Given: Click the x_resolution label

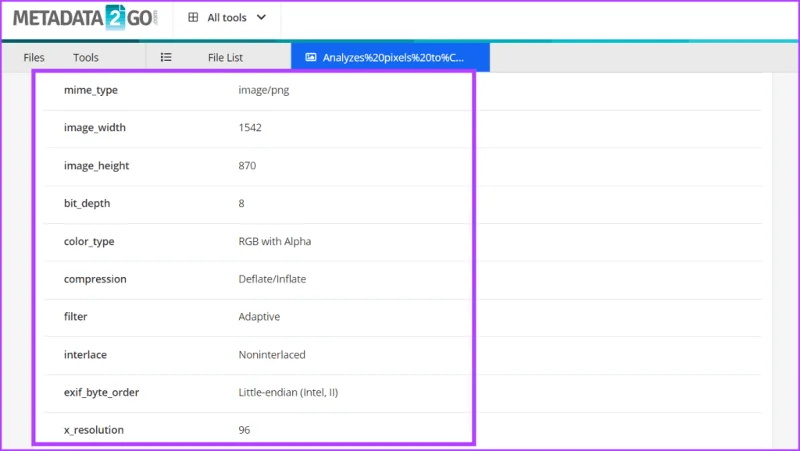Looking at the screenshot, I should pyautogui.click(x=94, y=430).
